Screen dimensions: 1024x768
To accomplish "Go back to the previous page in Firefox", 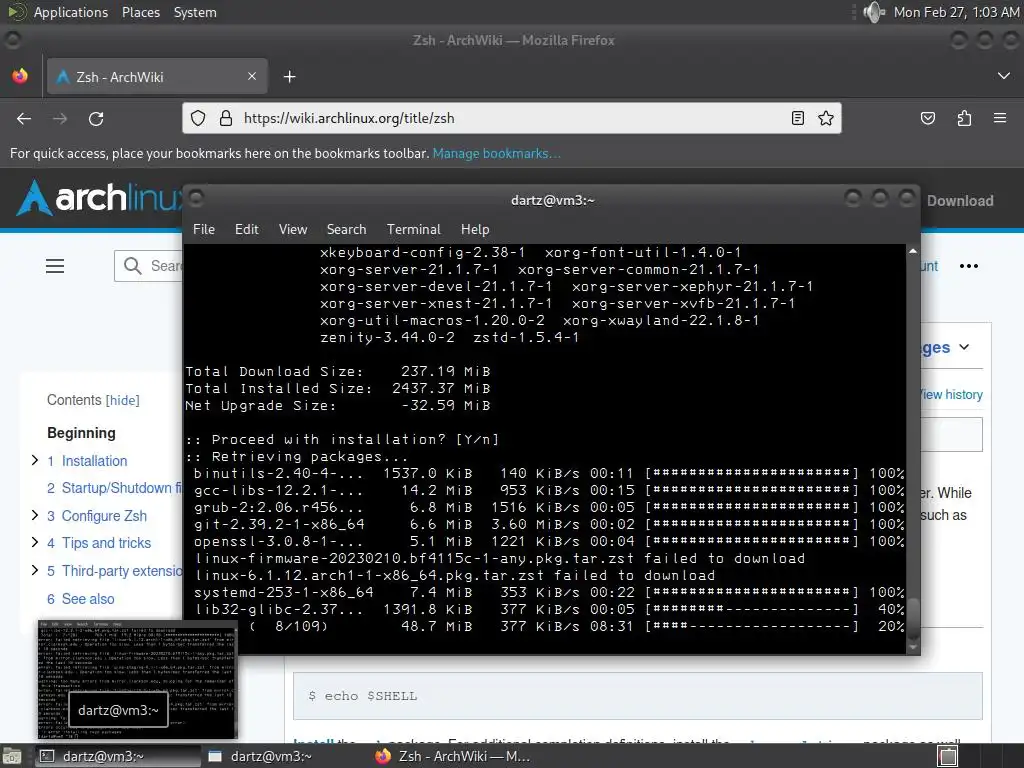I will click(24, 118).
